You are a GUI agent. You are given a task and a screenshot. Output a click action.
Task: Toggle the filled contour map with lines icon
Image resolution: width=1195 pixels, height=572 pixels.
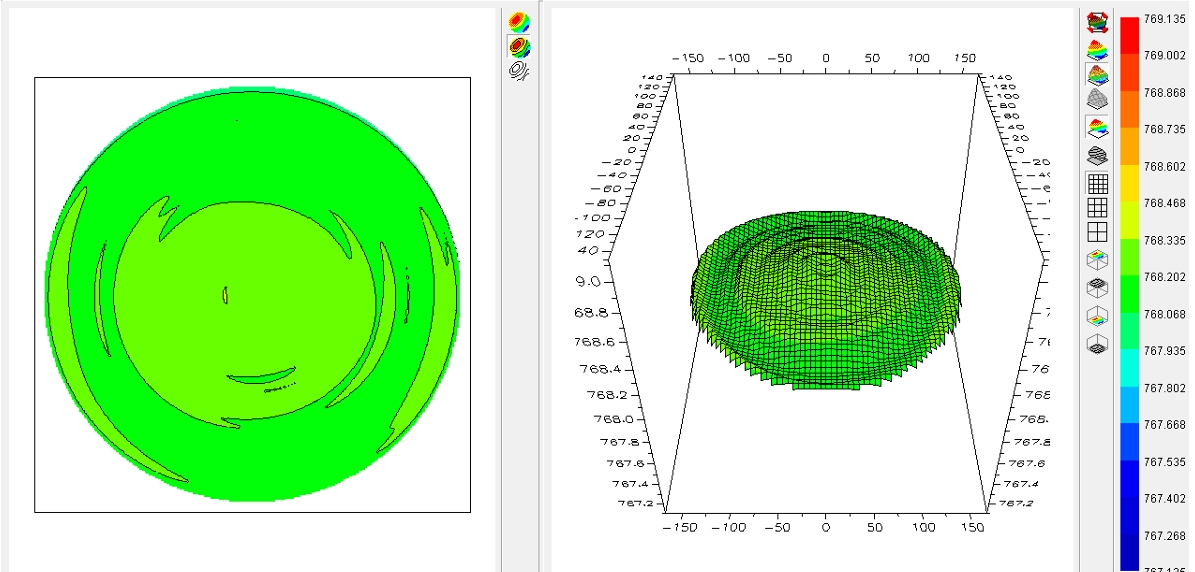(519, 47)
